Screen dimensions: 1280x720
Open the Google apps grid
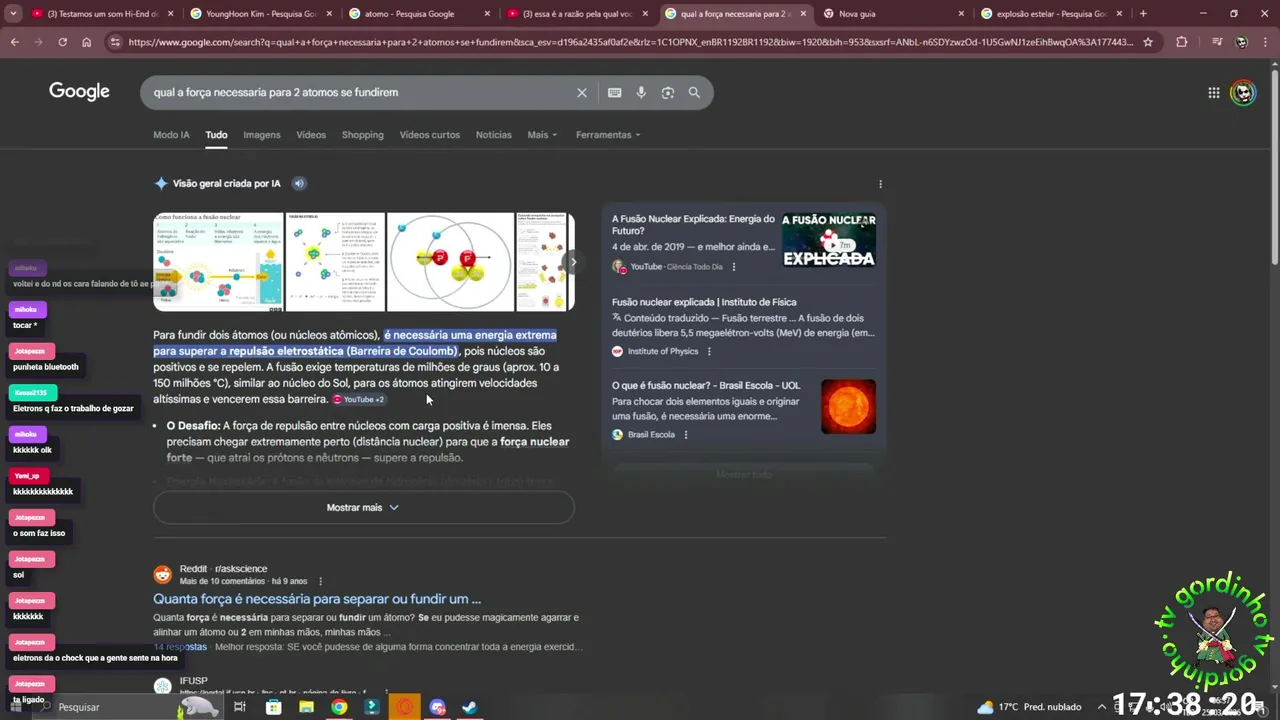(1214, 92)
